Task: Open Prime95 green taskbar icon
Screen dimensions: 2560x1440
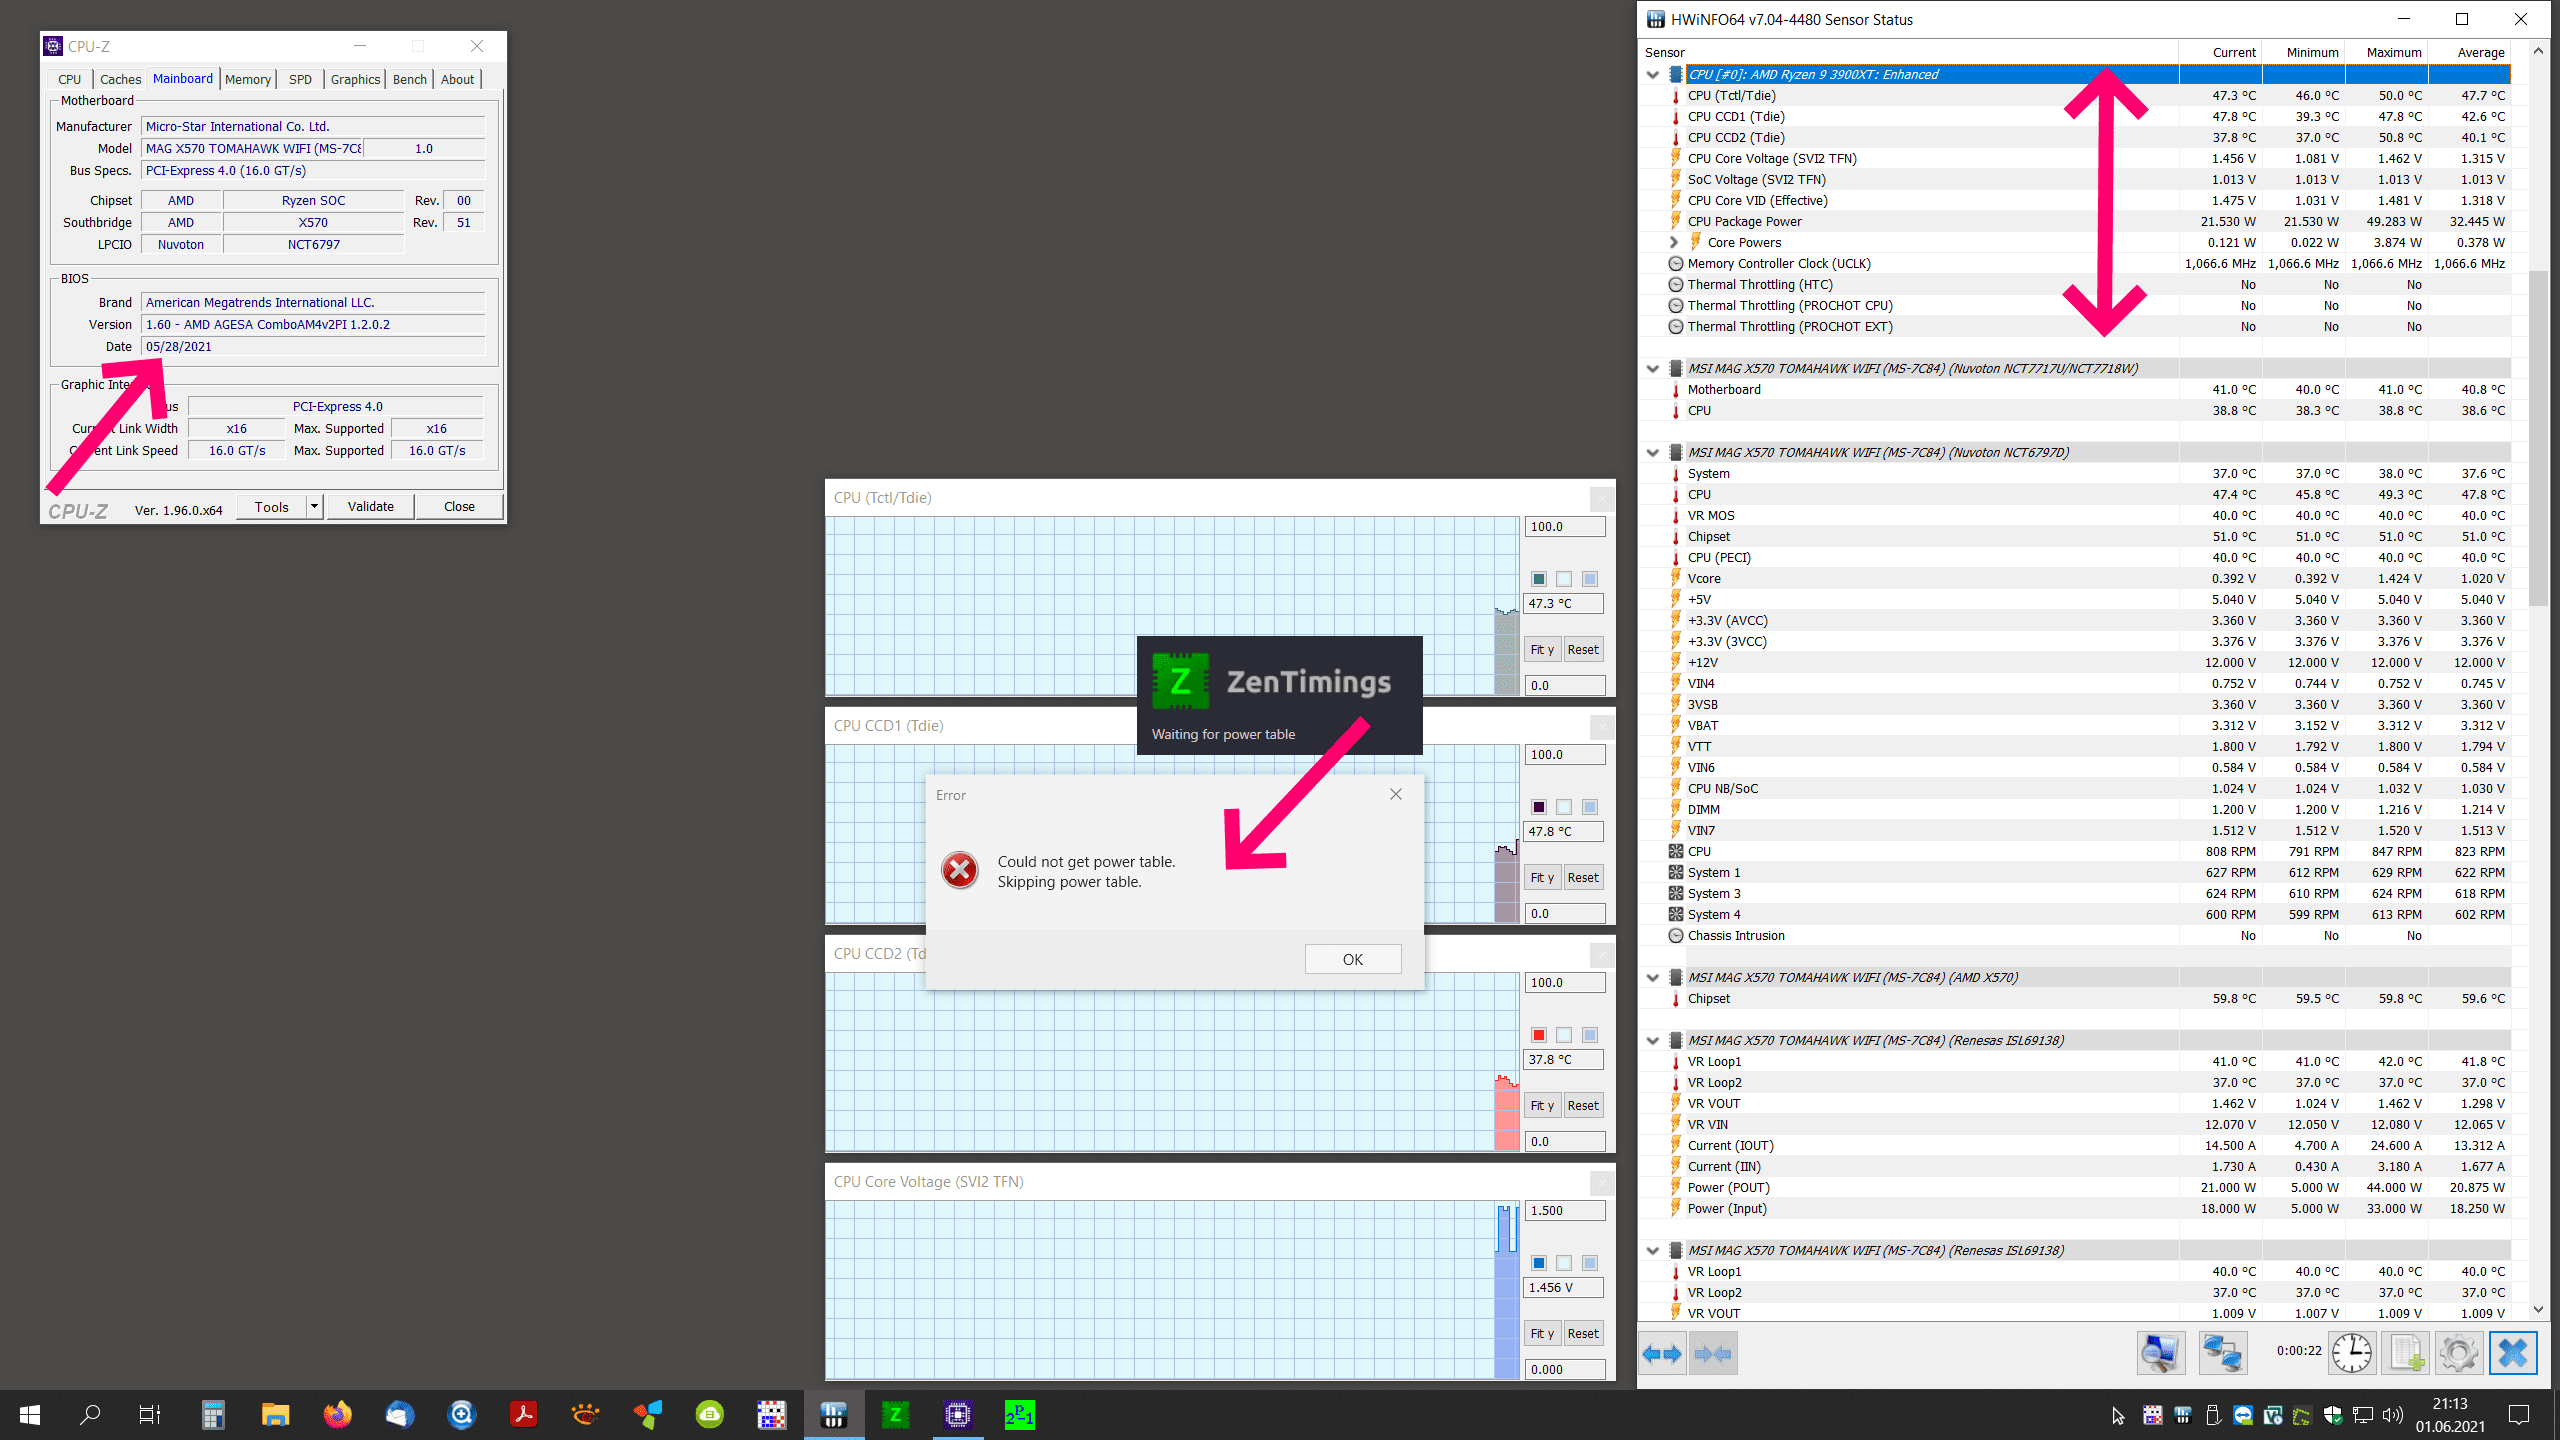Action: point(1020,1415)
